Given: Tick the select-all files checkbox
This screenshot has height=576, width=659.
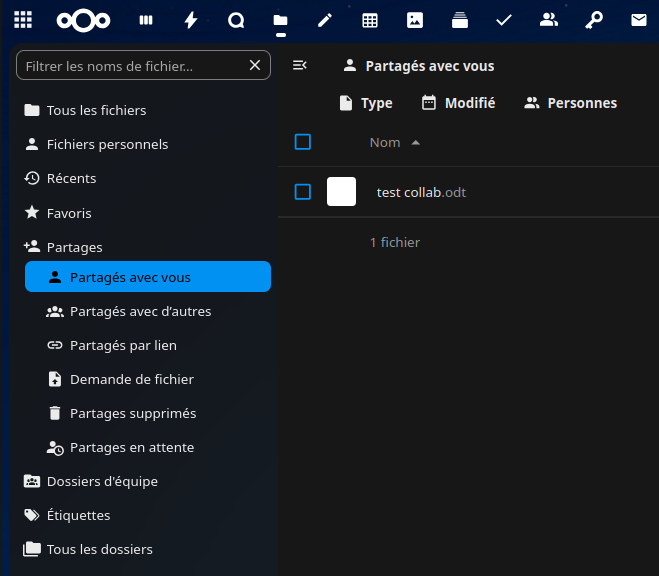Looking at the screenshot, I should click(303, 142).
